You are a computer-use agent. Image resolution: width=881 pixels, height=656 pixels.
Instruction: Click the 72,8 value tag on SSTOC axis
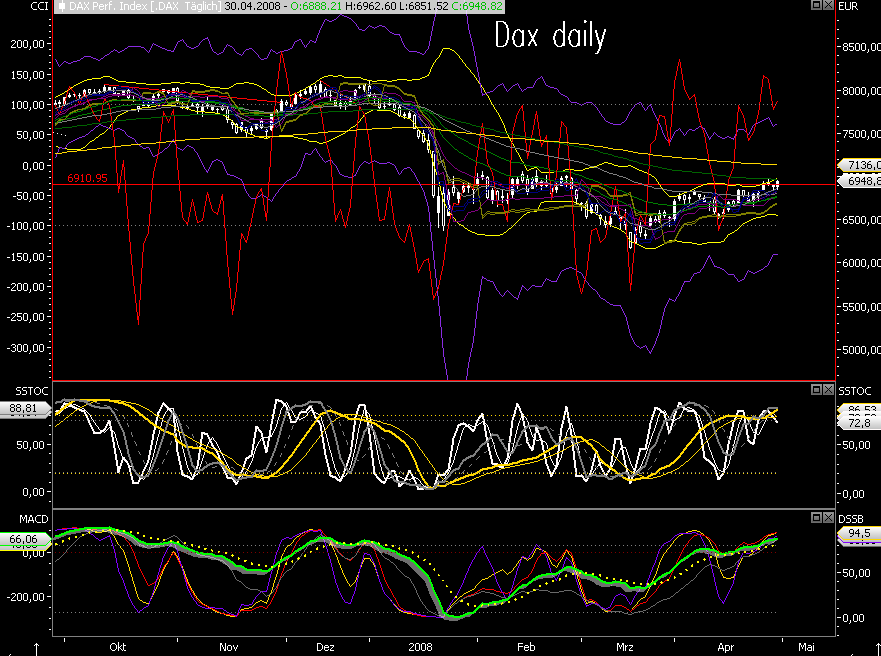(x=859, y=423)
